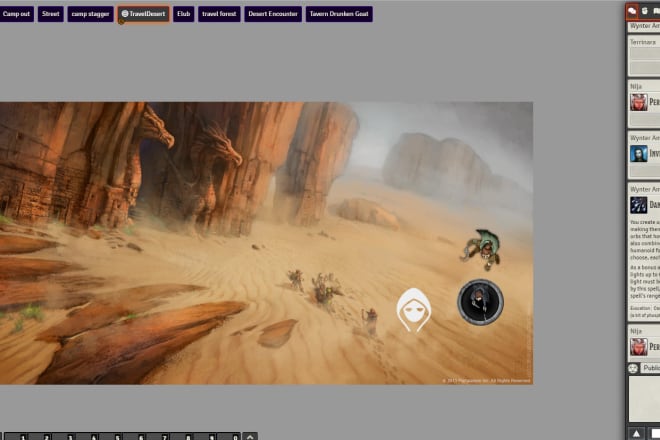Open the Desert Encounter scene
The image size is (660, 440).
point(273,14)
